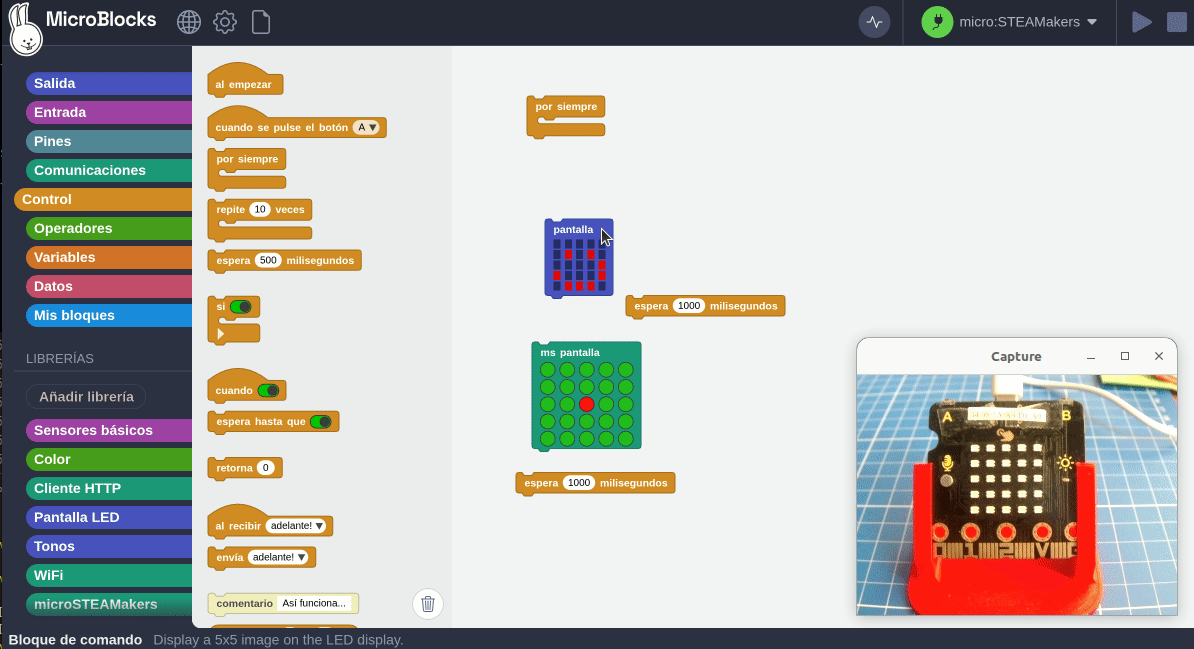Select the Entrada category
Screen dimensions: 1194x649
click(109, 112)
